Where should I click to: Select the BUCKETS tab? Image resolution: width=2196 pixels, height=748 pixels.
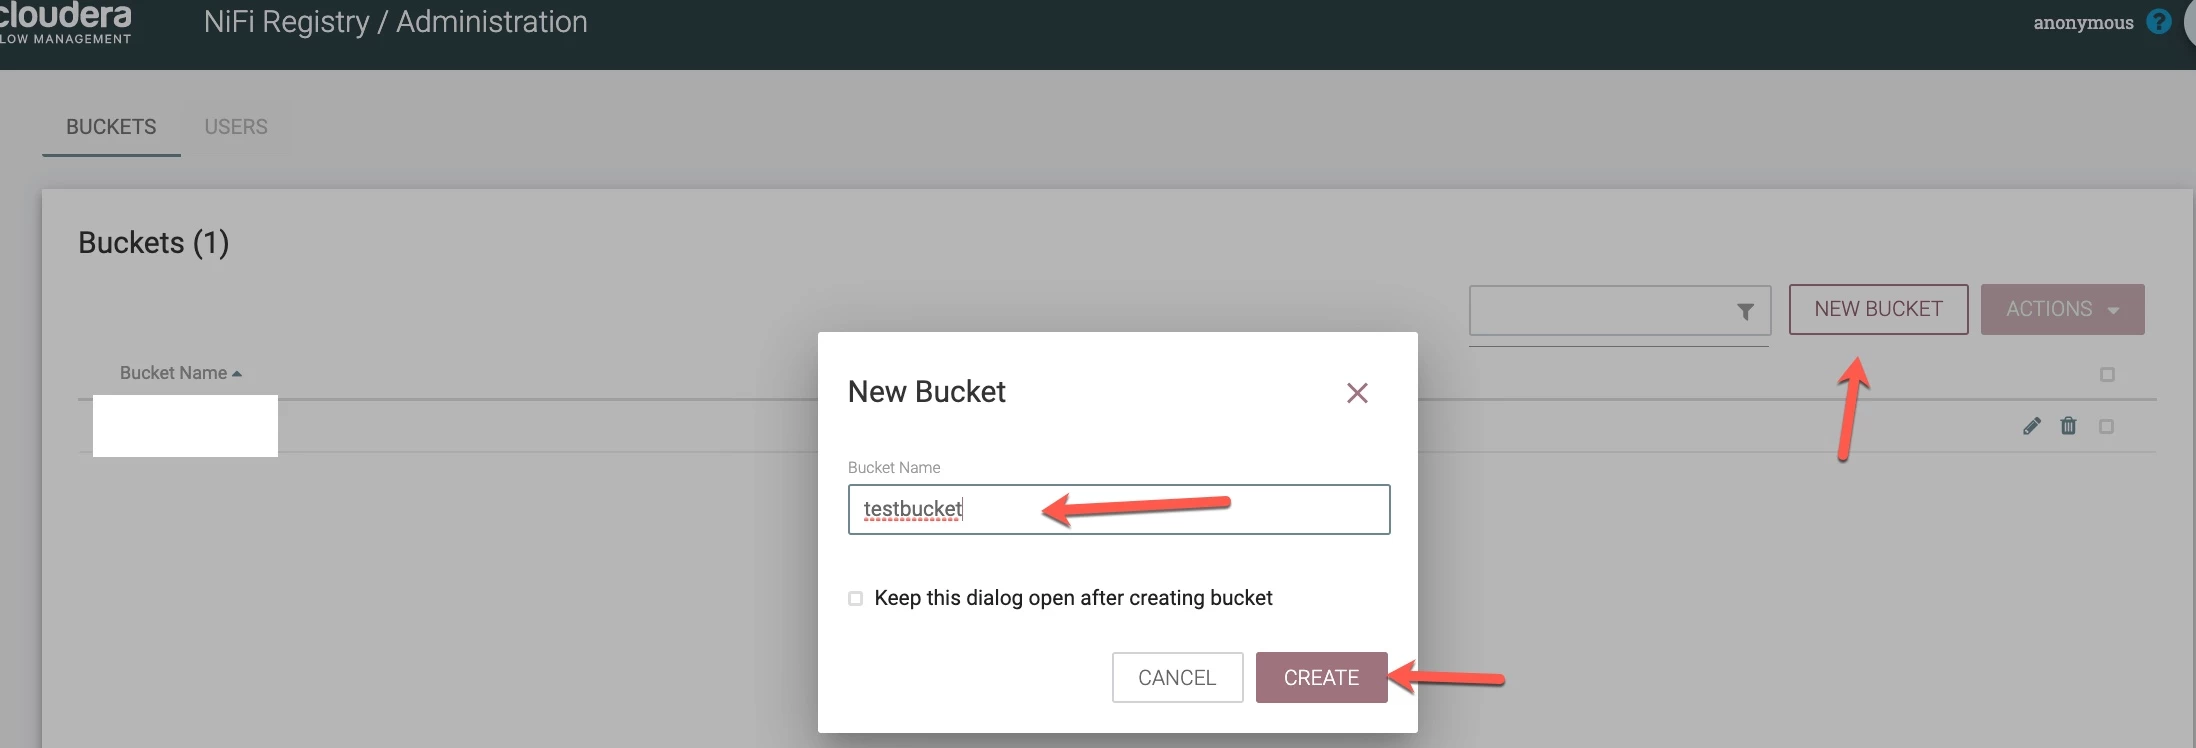(111, 127)
